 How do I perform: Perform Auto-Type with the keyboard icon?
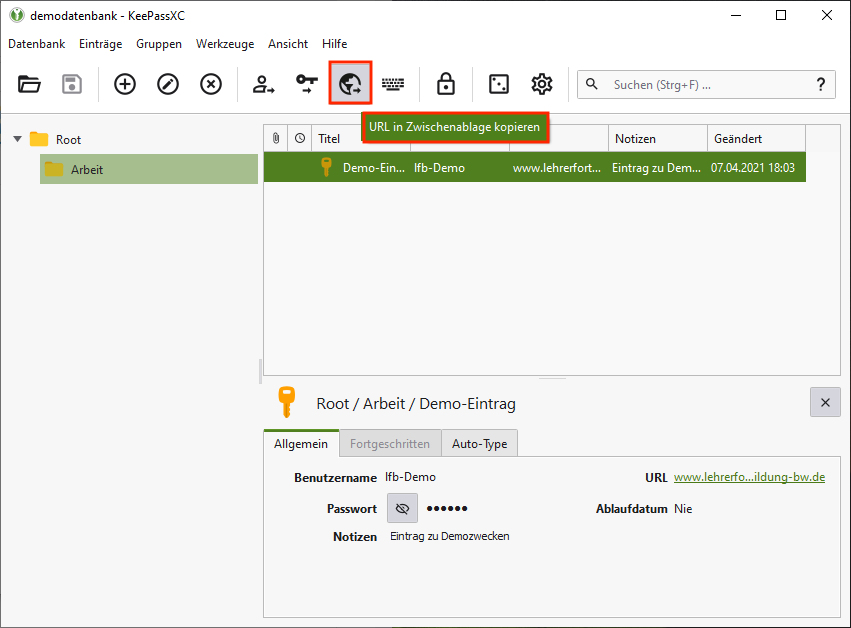[393, 84]
